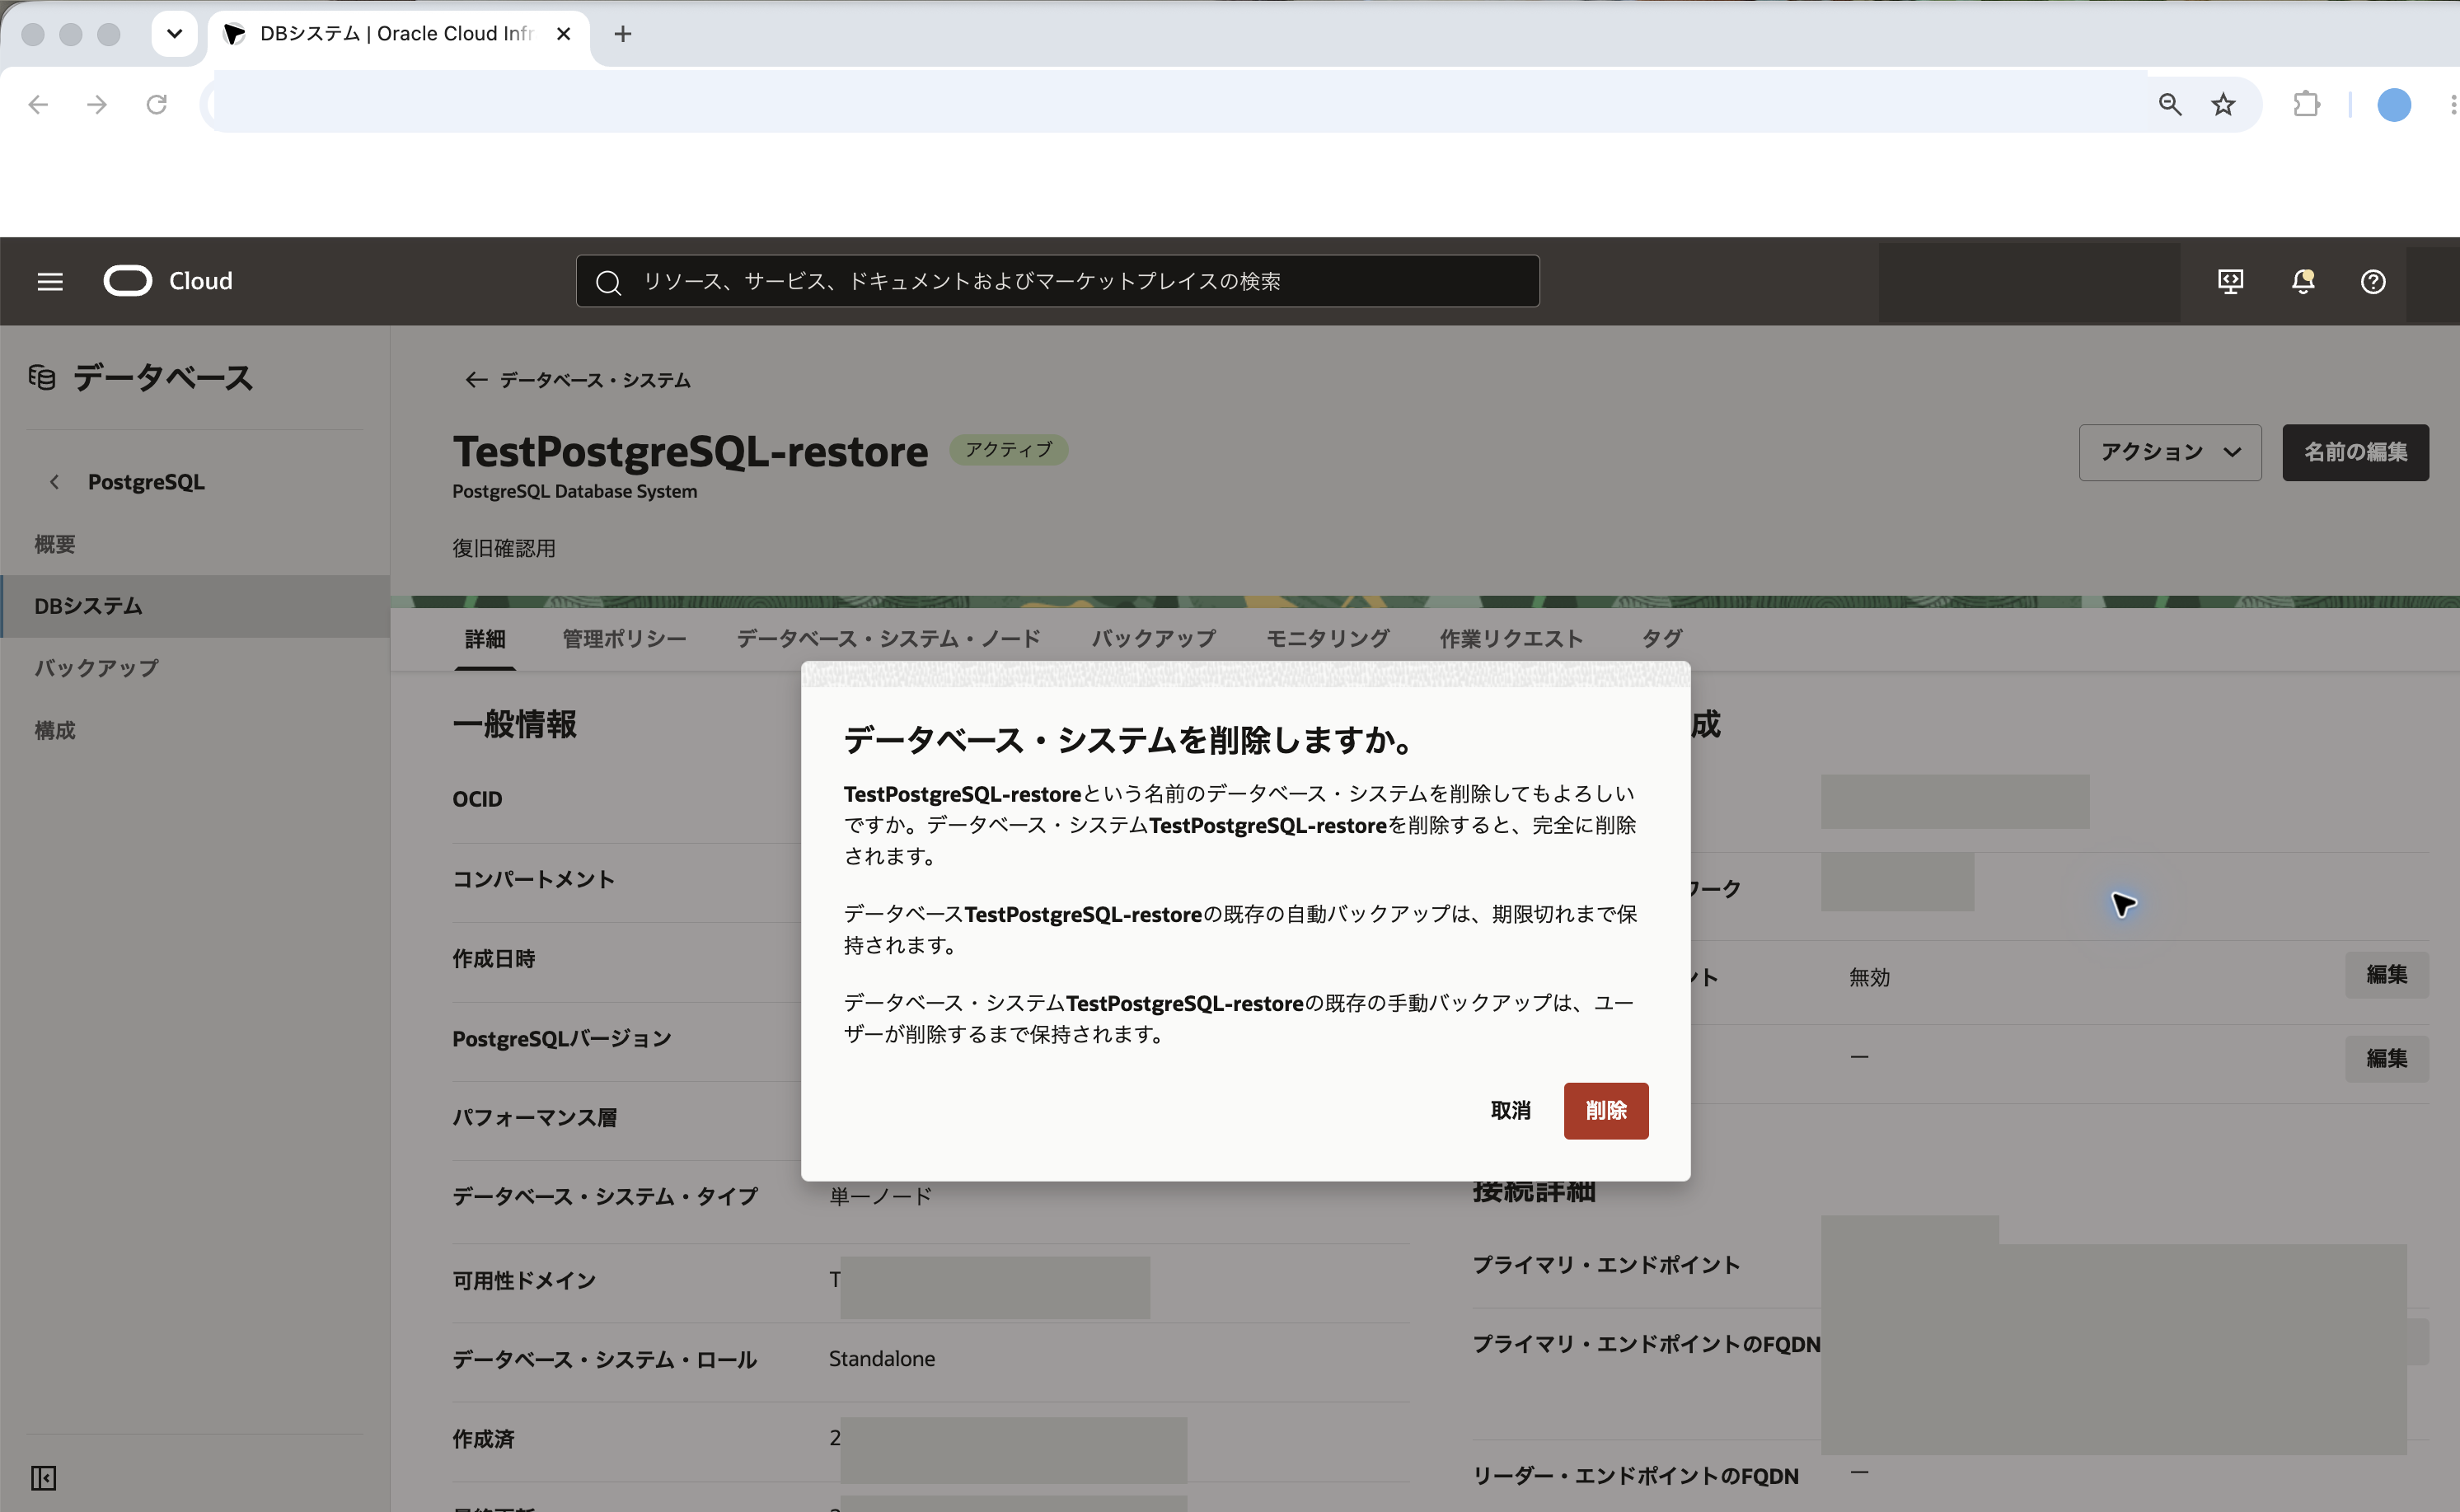Open browser extensions puzzle icon
Screen dimensions: 2460x1512
click(x=2306, y=104)
